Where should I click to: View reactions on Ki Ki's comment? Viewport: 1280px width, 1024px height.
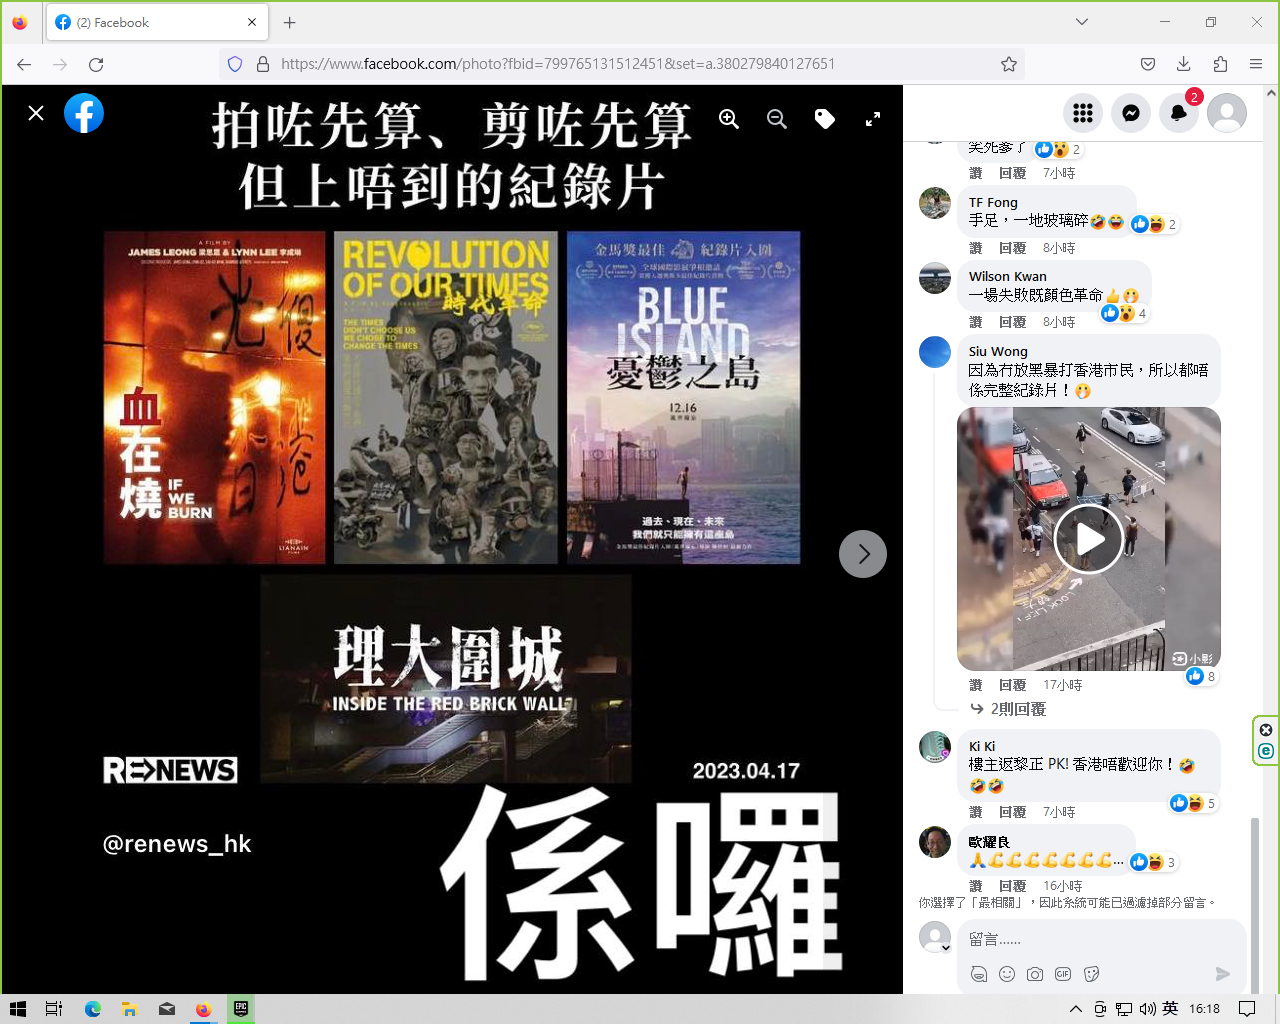click(x=1193, y=803)
